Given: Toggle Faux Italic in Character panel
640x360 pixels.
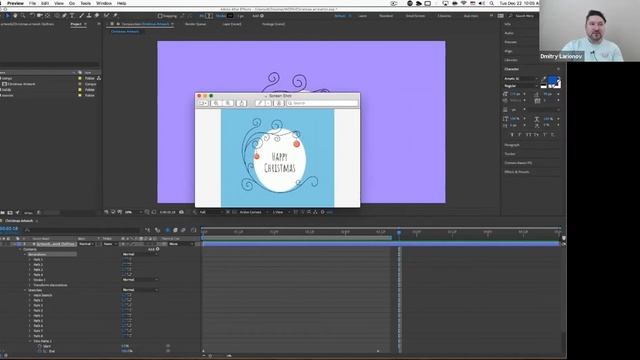Looking at the screenshot, I should [x=520, y=134].
